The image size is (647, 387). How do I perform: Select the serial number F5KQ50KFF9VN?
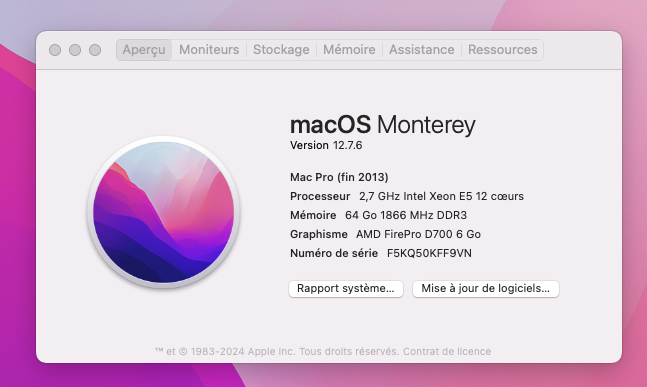(429, 253)
